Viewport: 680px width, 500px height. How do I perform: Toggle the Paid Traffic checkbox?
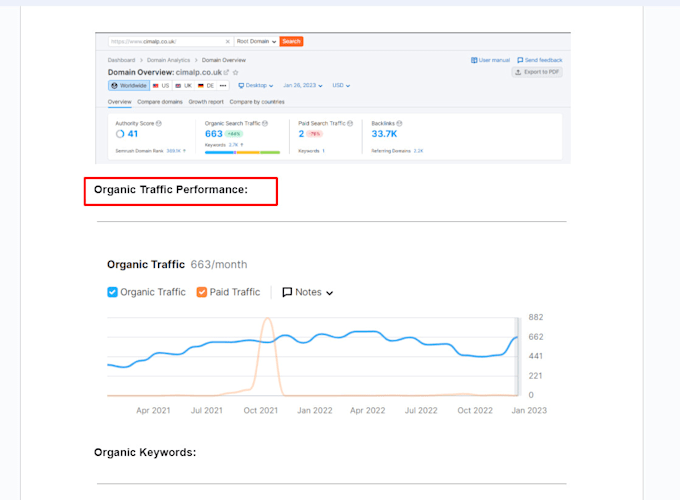[x=202, y=292]
